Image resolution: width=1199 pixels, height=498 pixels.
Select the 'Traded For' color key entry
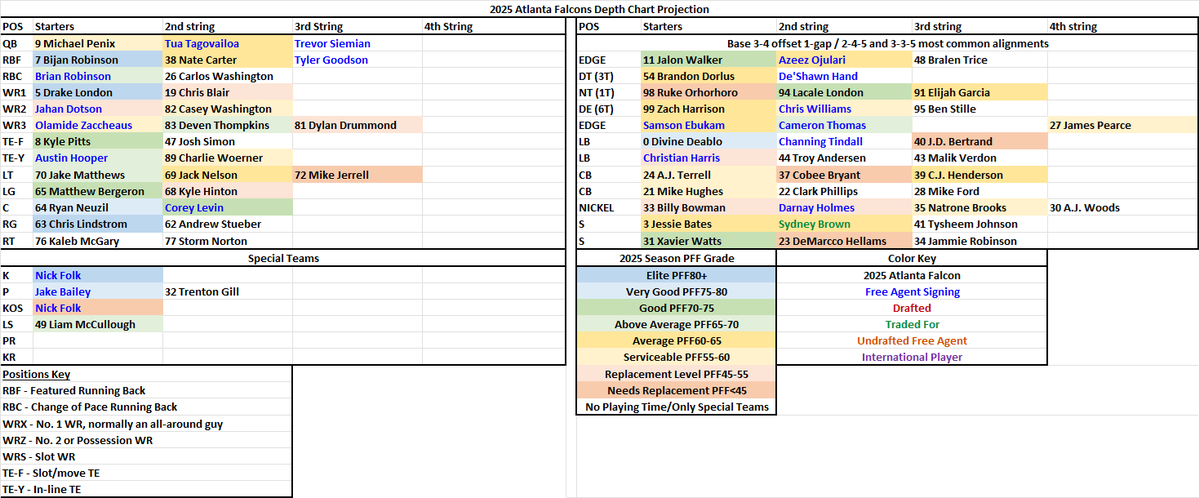click(x=911, y=324)
